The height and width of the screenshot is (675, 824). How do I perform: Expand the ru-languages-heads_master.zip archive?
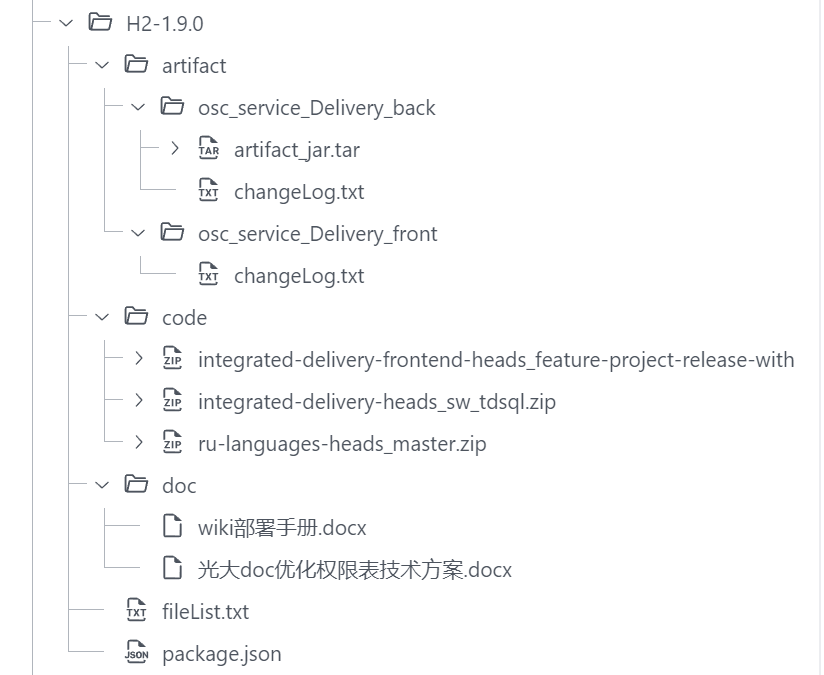coord(138,443)
